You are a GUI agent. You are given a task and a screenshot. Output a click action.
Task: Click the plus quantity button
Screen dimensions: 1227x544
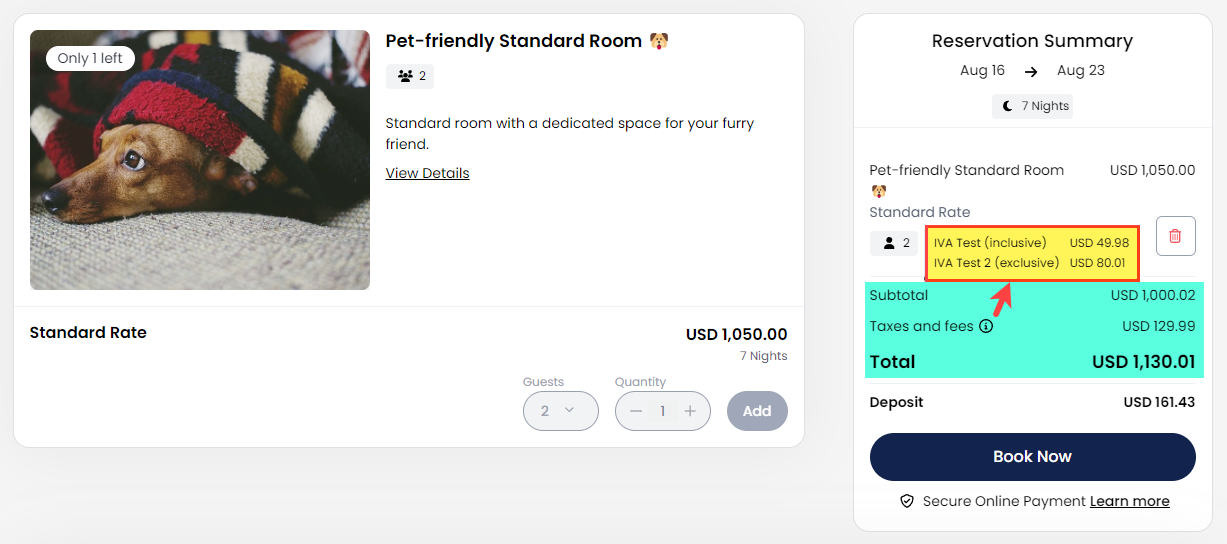(690, 411)
